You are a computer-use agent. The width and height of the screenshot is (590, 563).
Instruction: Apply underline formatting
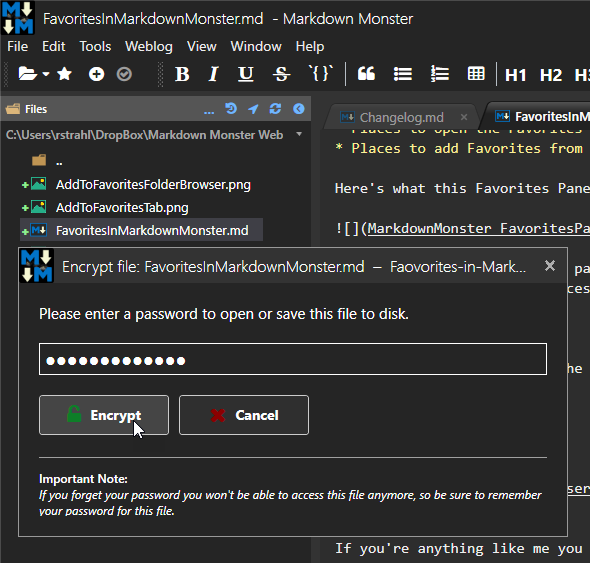pyautogui.click(x=246, y=74)
